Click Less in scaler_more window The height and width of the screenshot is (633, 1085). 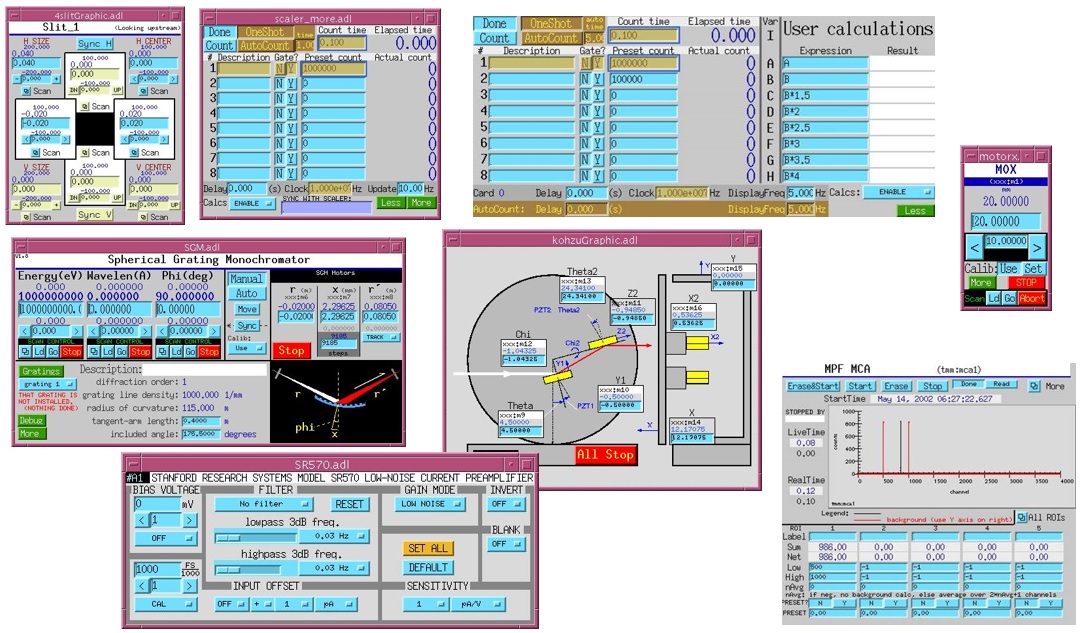point(391,203)
